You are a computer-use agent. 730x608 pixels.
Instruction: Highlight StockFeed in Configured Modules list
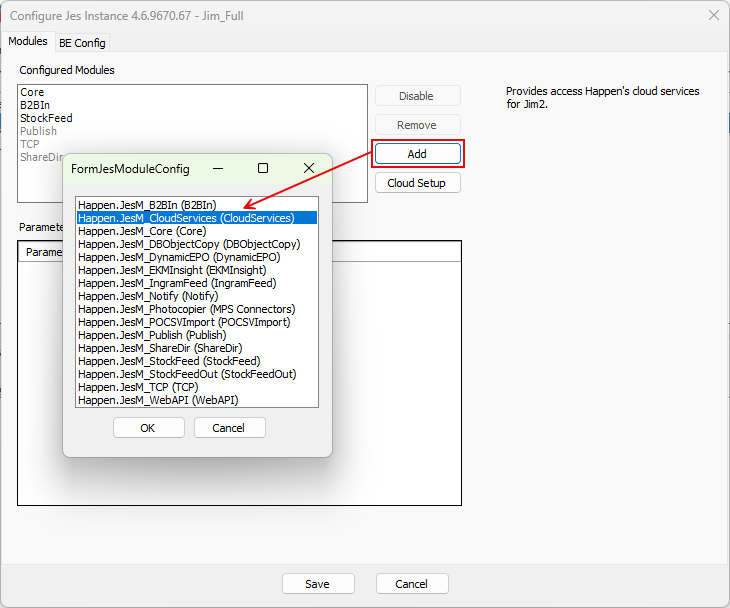46,118
